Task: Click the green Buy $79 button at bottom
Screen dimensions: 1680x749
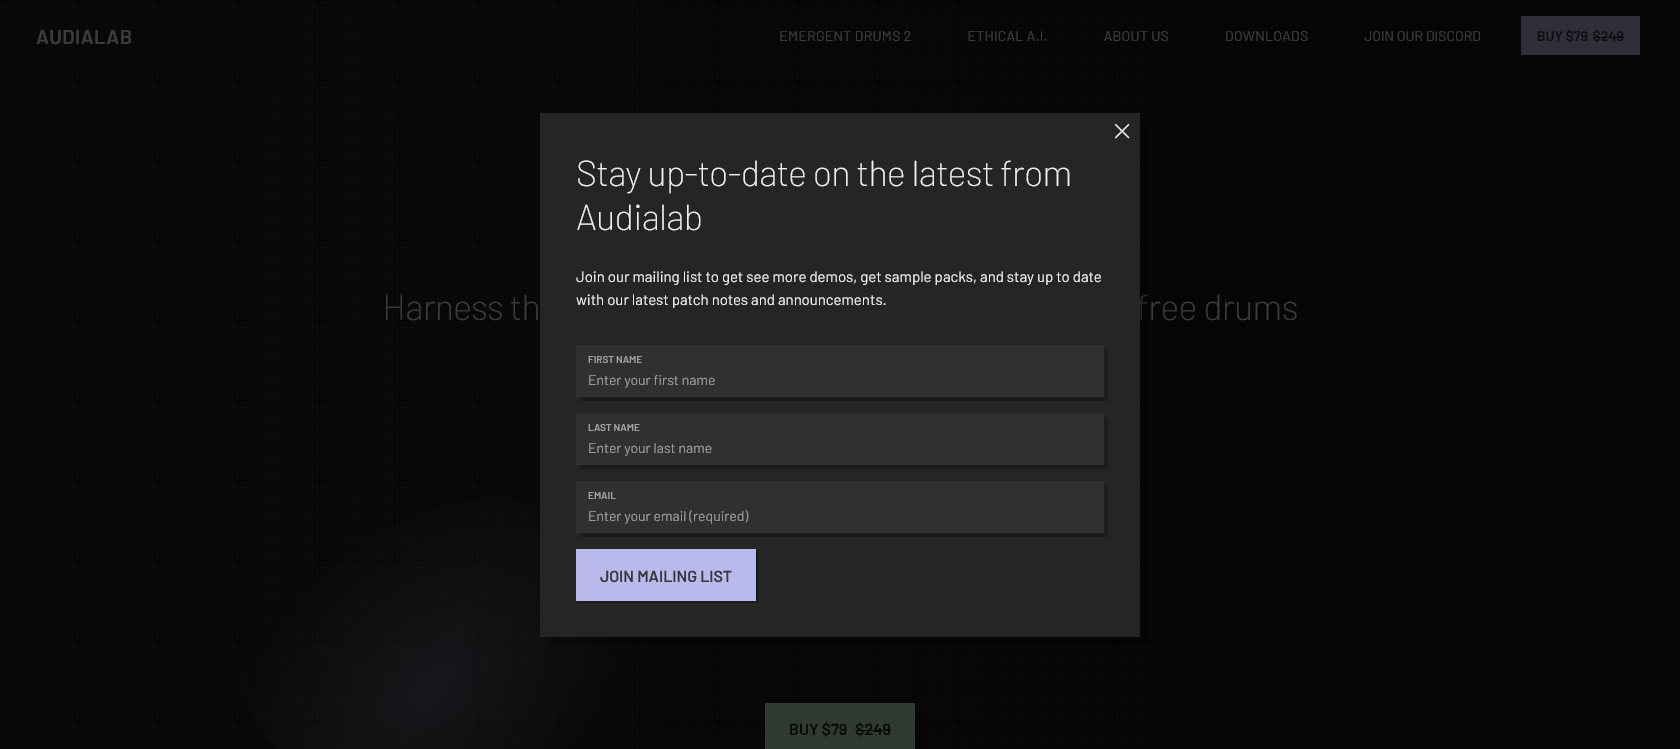Action: click(840, 727)
